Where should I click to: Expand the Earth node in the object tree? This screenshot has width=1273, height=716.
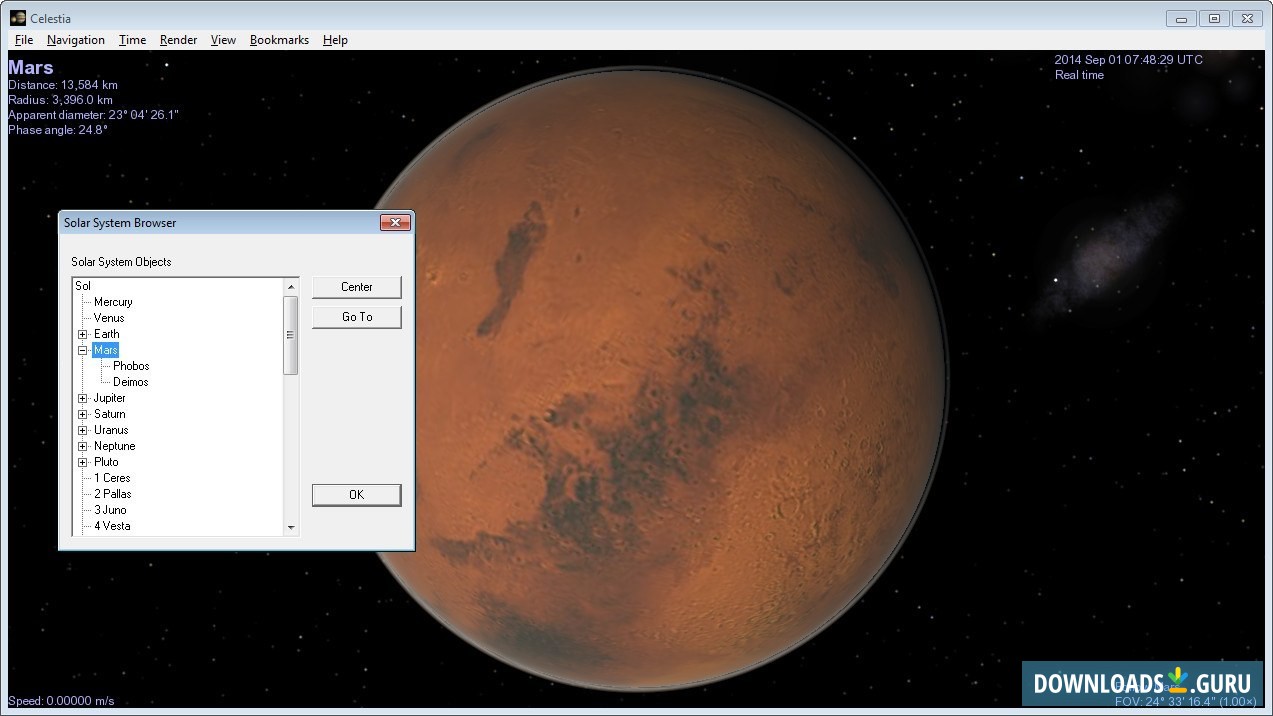tap(83, 333)
